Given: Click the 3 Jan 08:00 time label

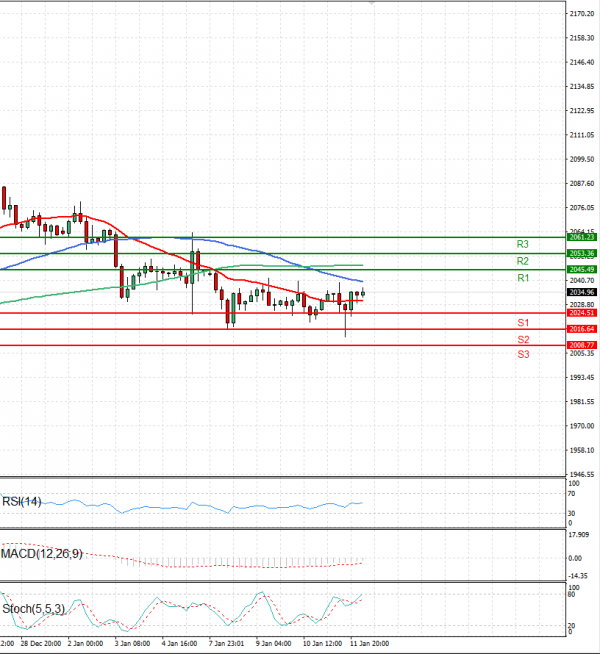Looking at the screenshot, I should [133, 644].
